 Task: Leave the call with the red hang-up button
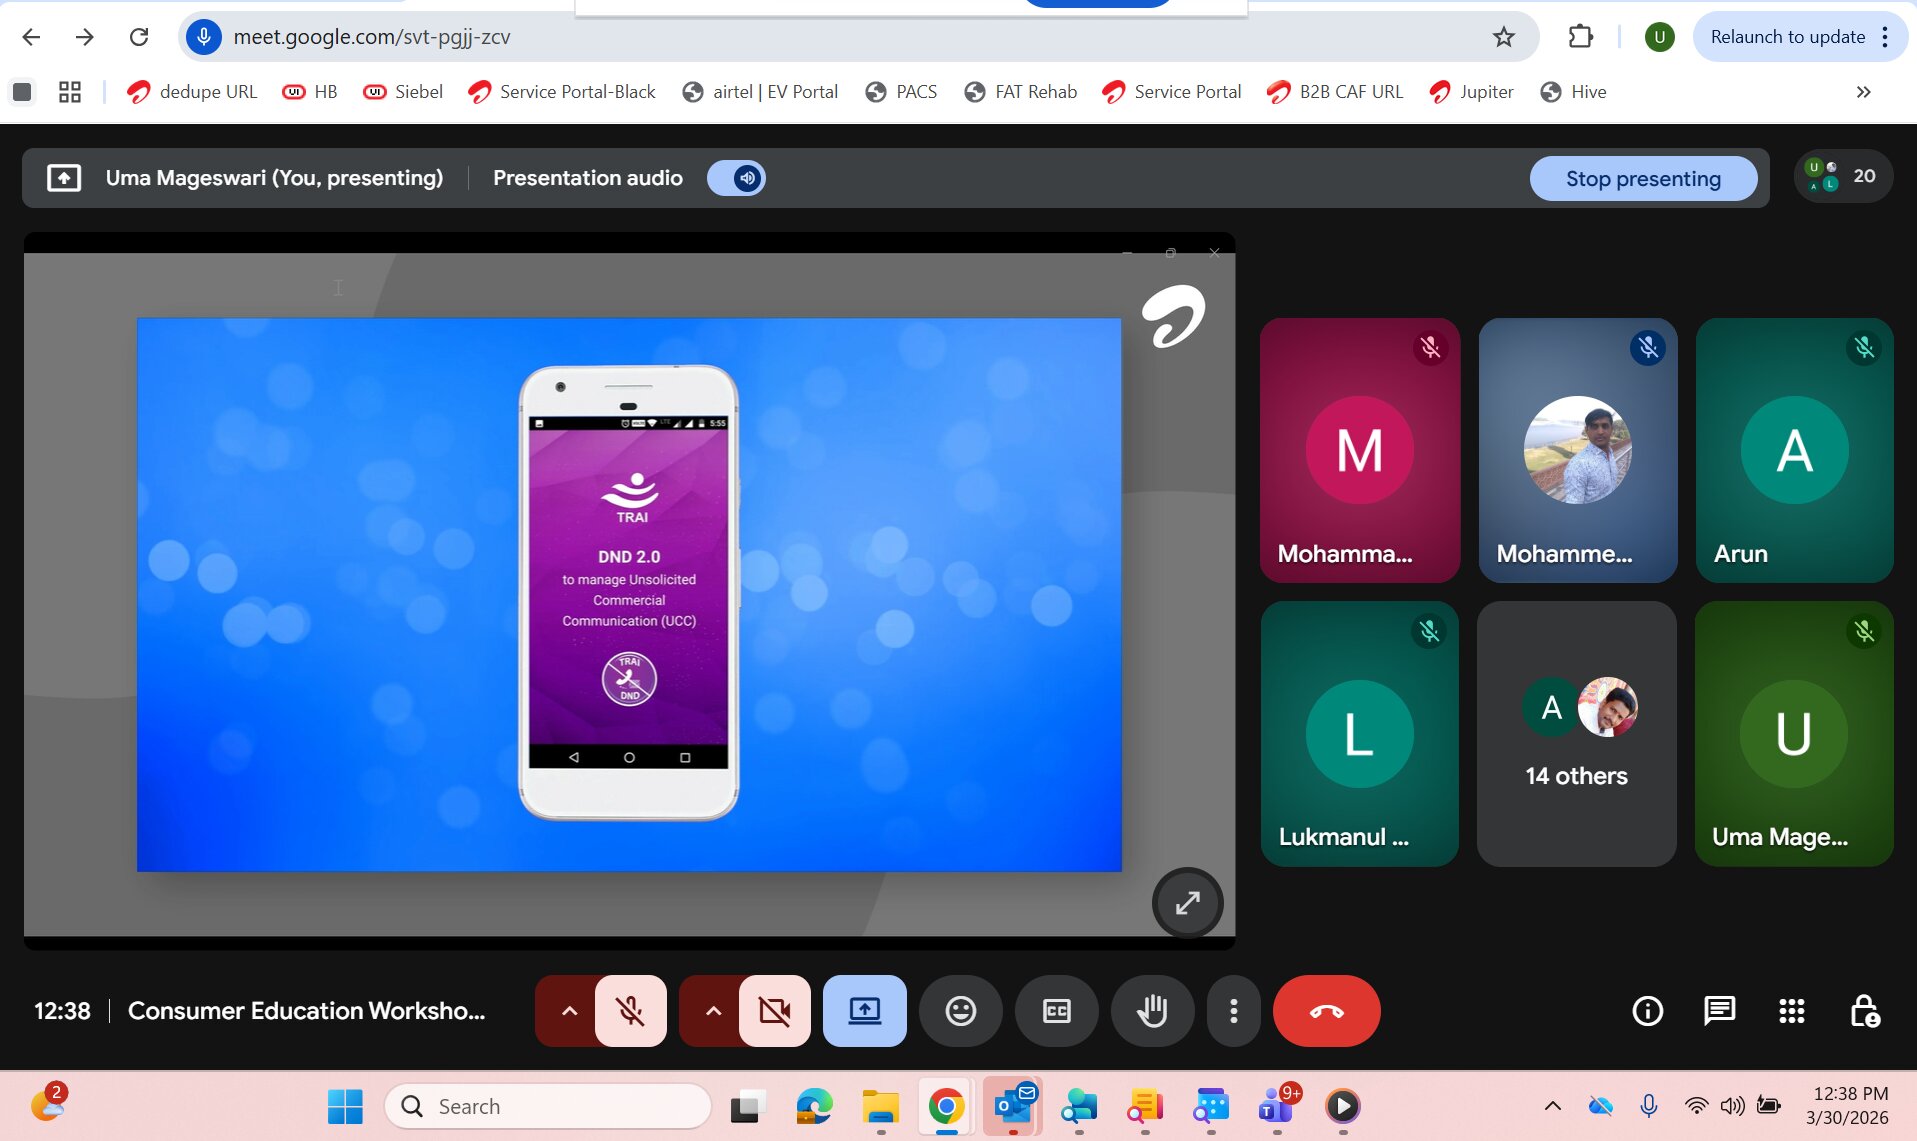pyautogui.click(x=1326, y=1011)
